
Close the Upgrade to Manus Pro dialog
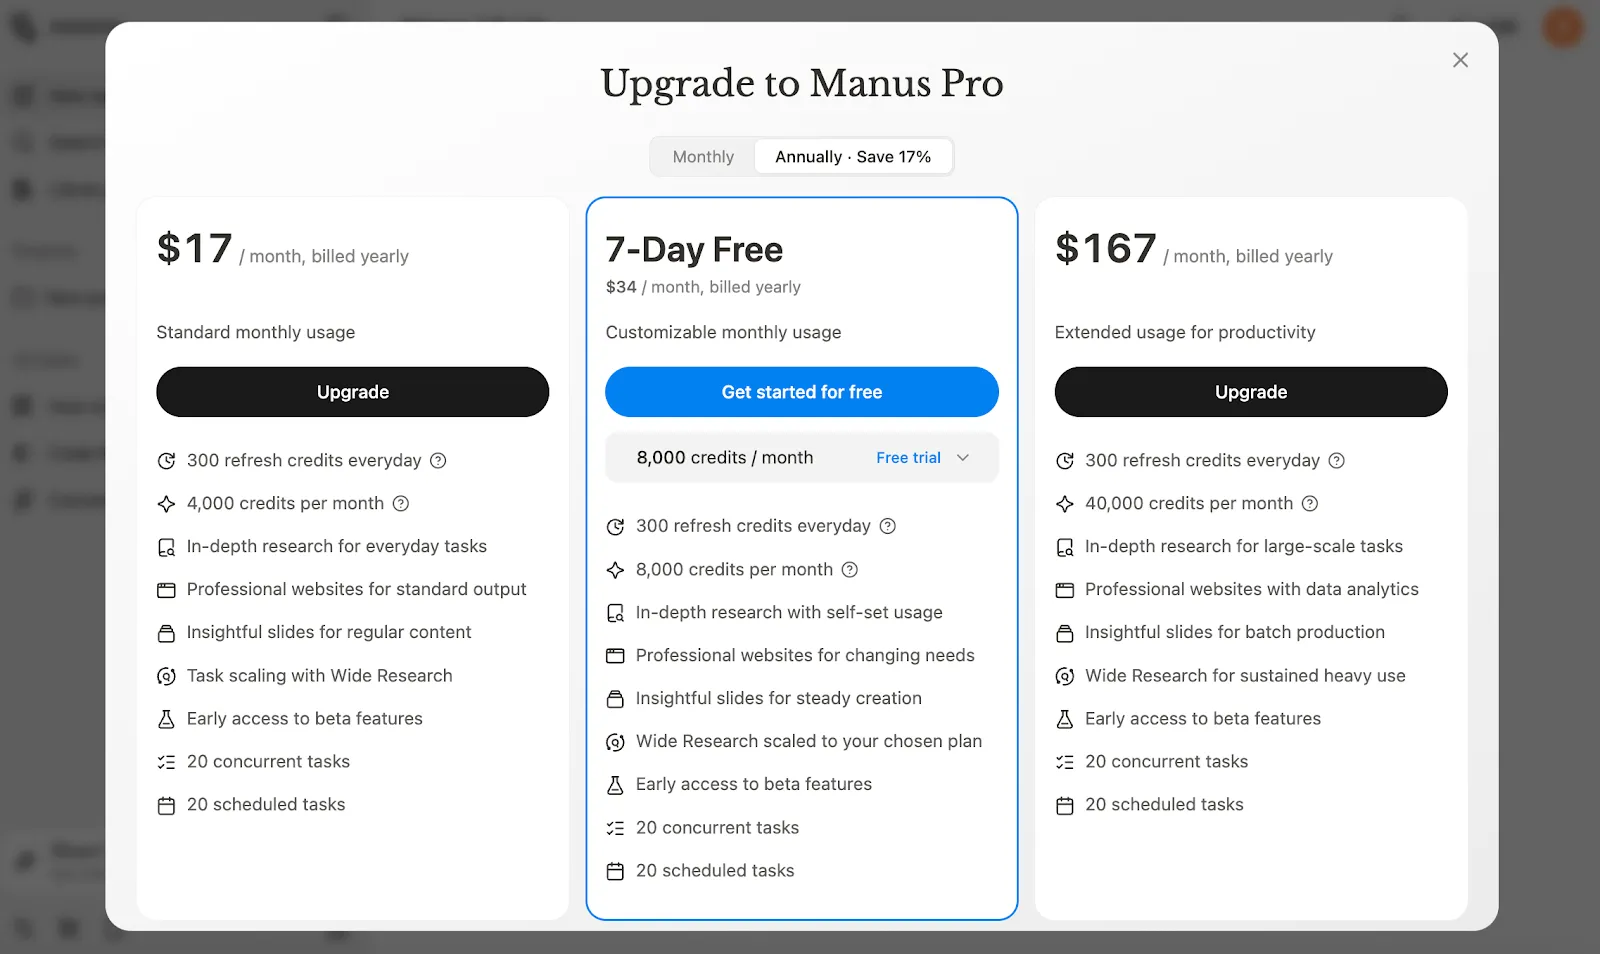pyautogui.click(x=1460, y=60)
